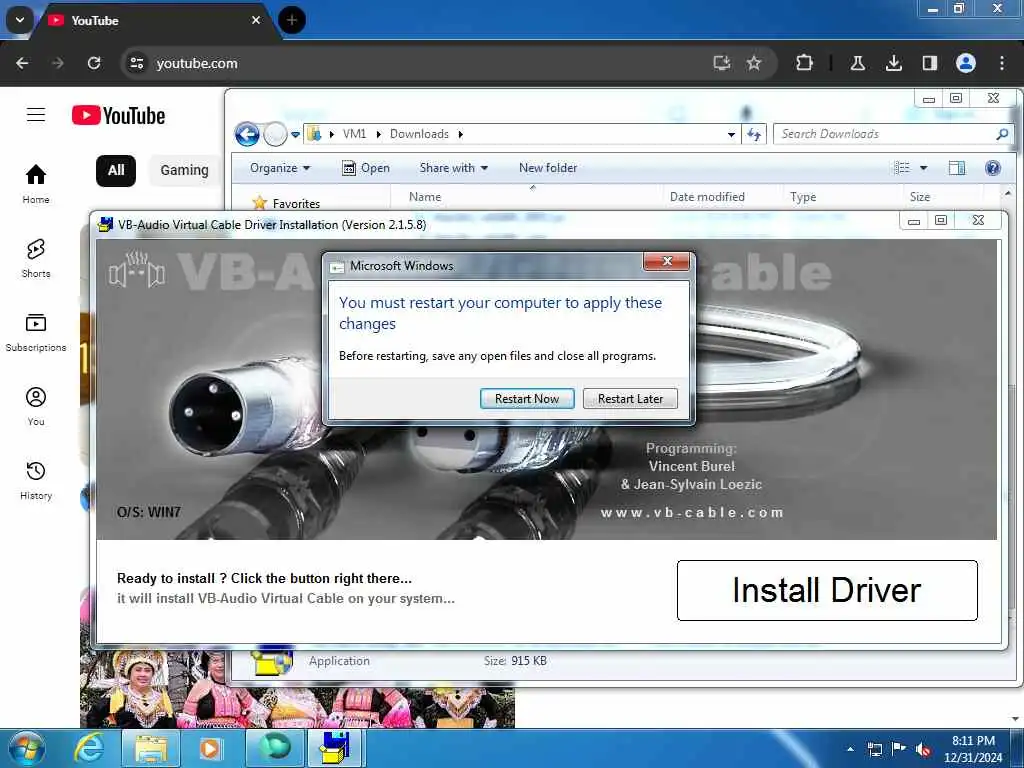This screenshot has height=768, width=1024.
Task: Click New folder in Explorer toolbar
Action: coord(548,168)
